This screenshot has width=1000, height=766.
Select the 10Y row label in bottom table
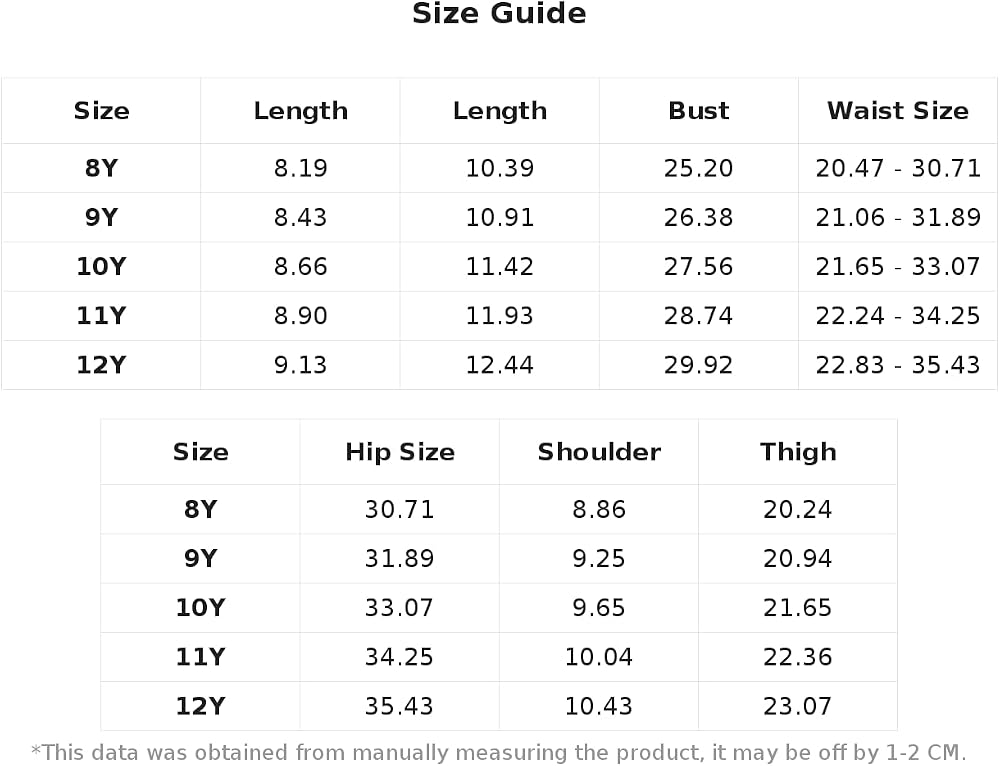tap(200, 607)
